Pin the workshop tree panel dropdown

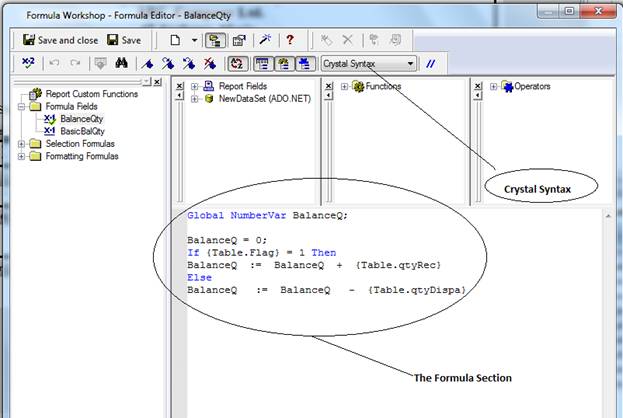[x=147, y=81]
